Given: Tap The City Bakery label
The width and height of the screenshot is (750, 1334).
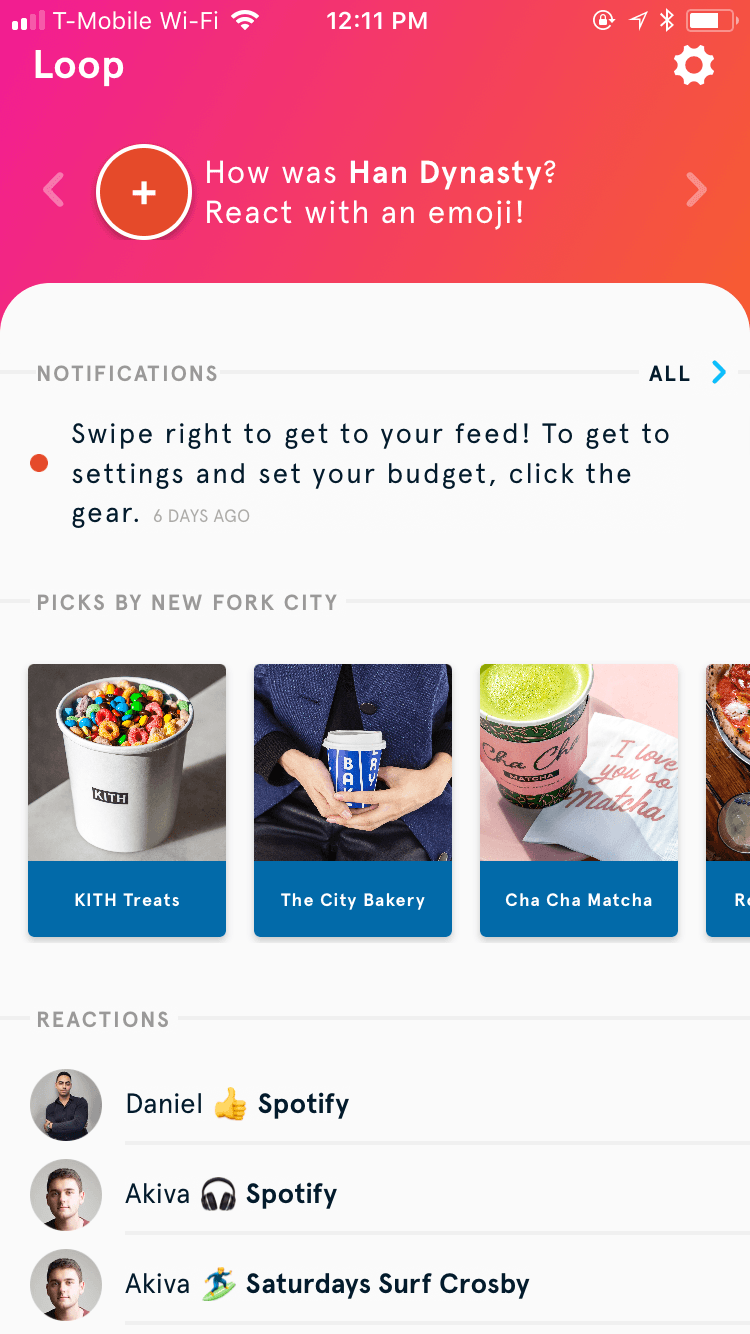Looking at the screenshot, I should click(353, 900).
